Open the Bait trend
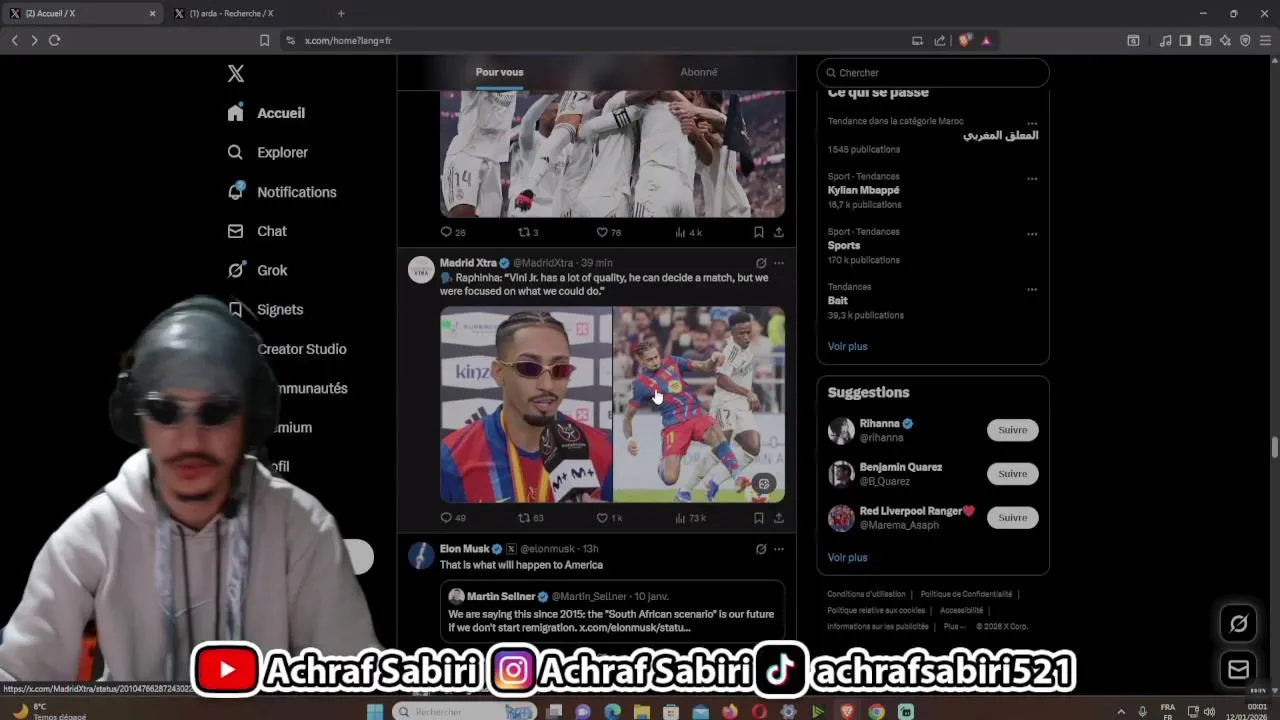The height and width of the screenshot is (720, 1280). (838, 300)
